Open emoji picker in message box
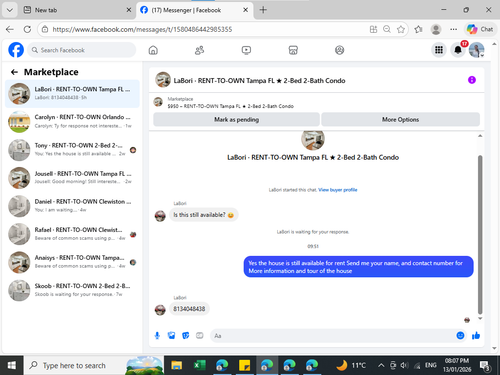 pos(460,335)
